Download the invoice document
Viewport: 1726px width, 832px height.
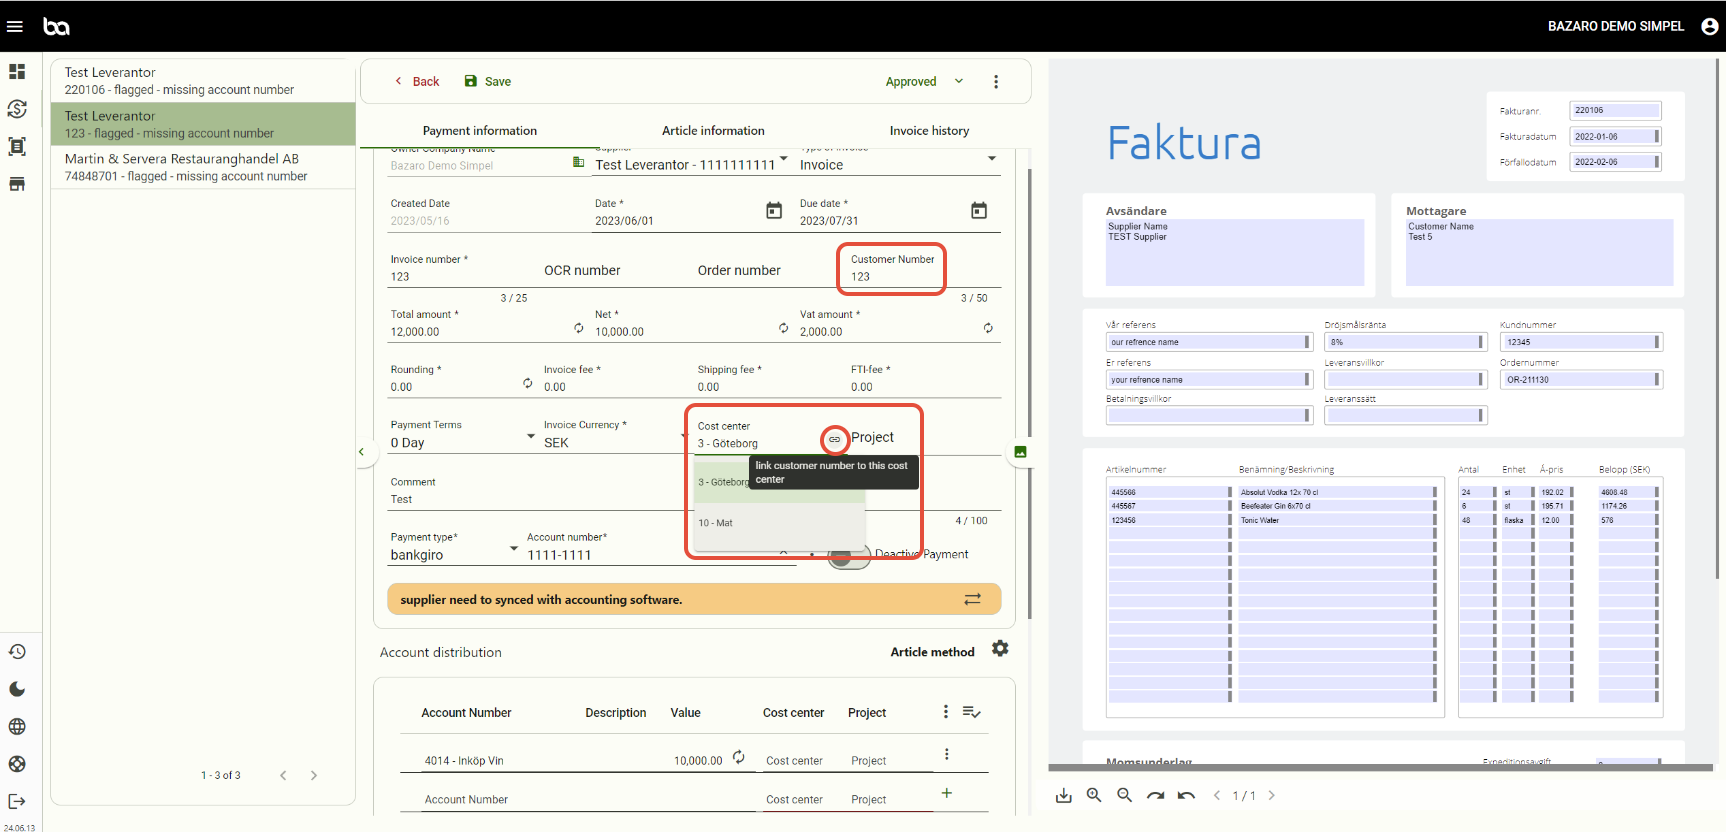[1063, 795]
